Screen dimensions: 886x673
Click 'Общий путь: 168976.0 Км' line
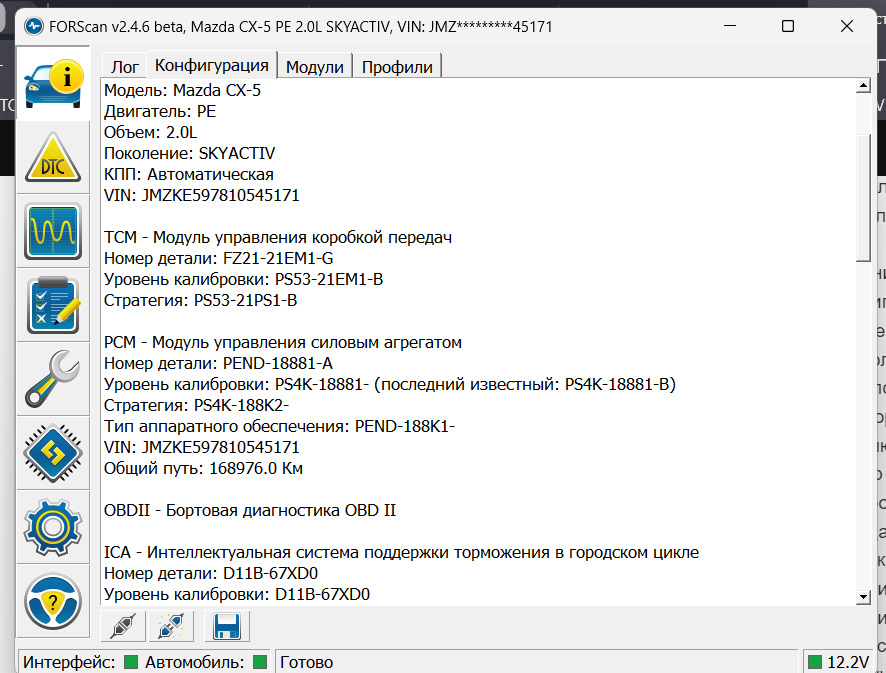click(x=203, y=468)
